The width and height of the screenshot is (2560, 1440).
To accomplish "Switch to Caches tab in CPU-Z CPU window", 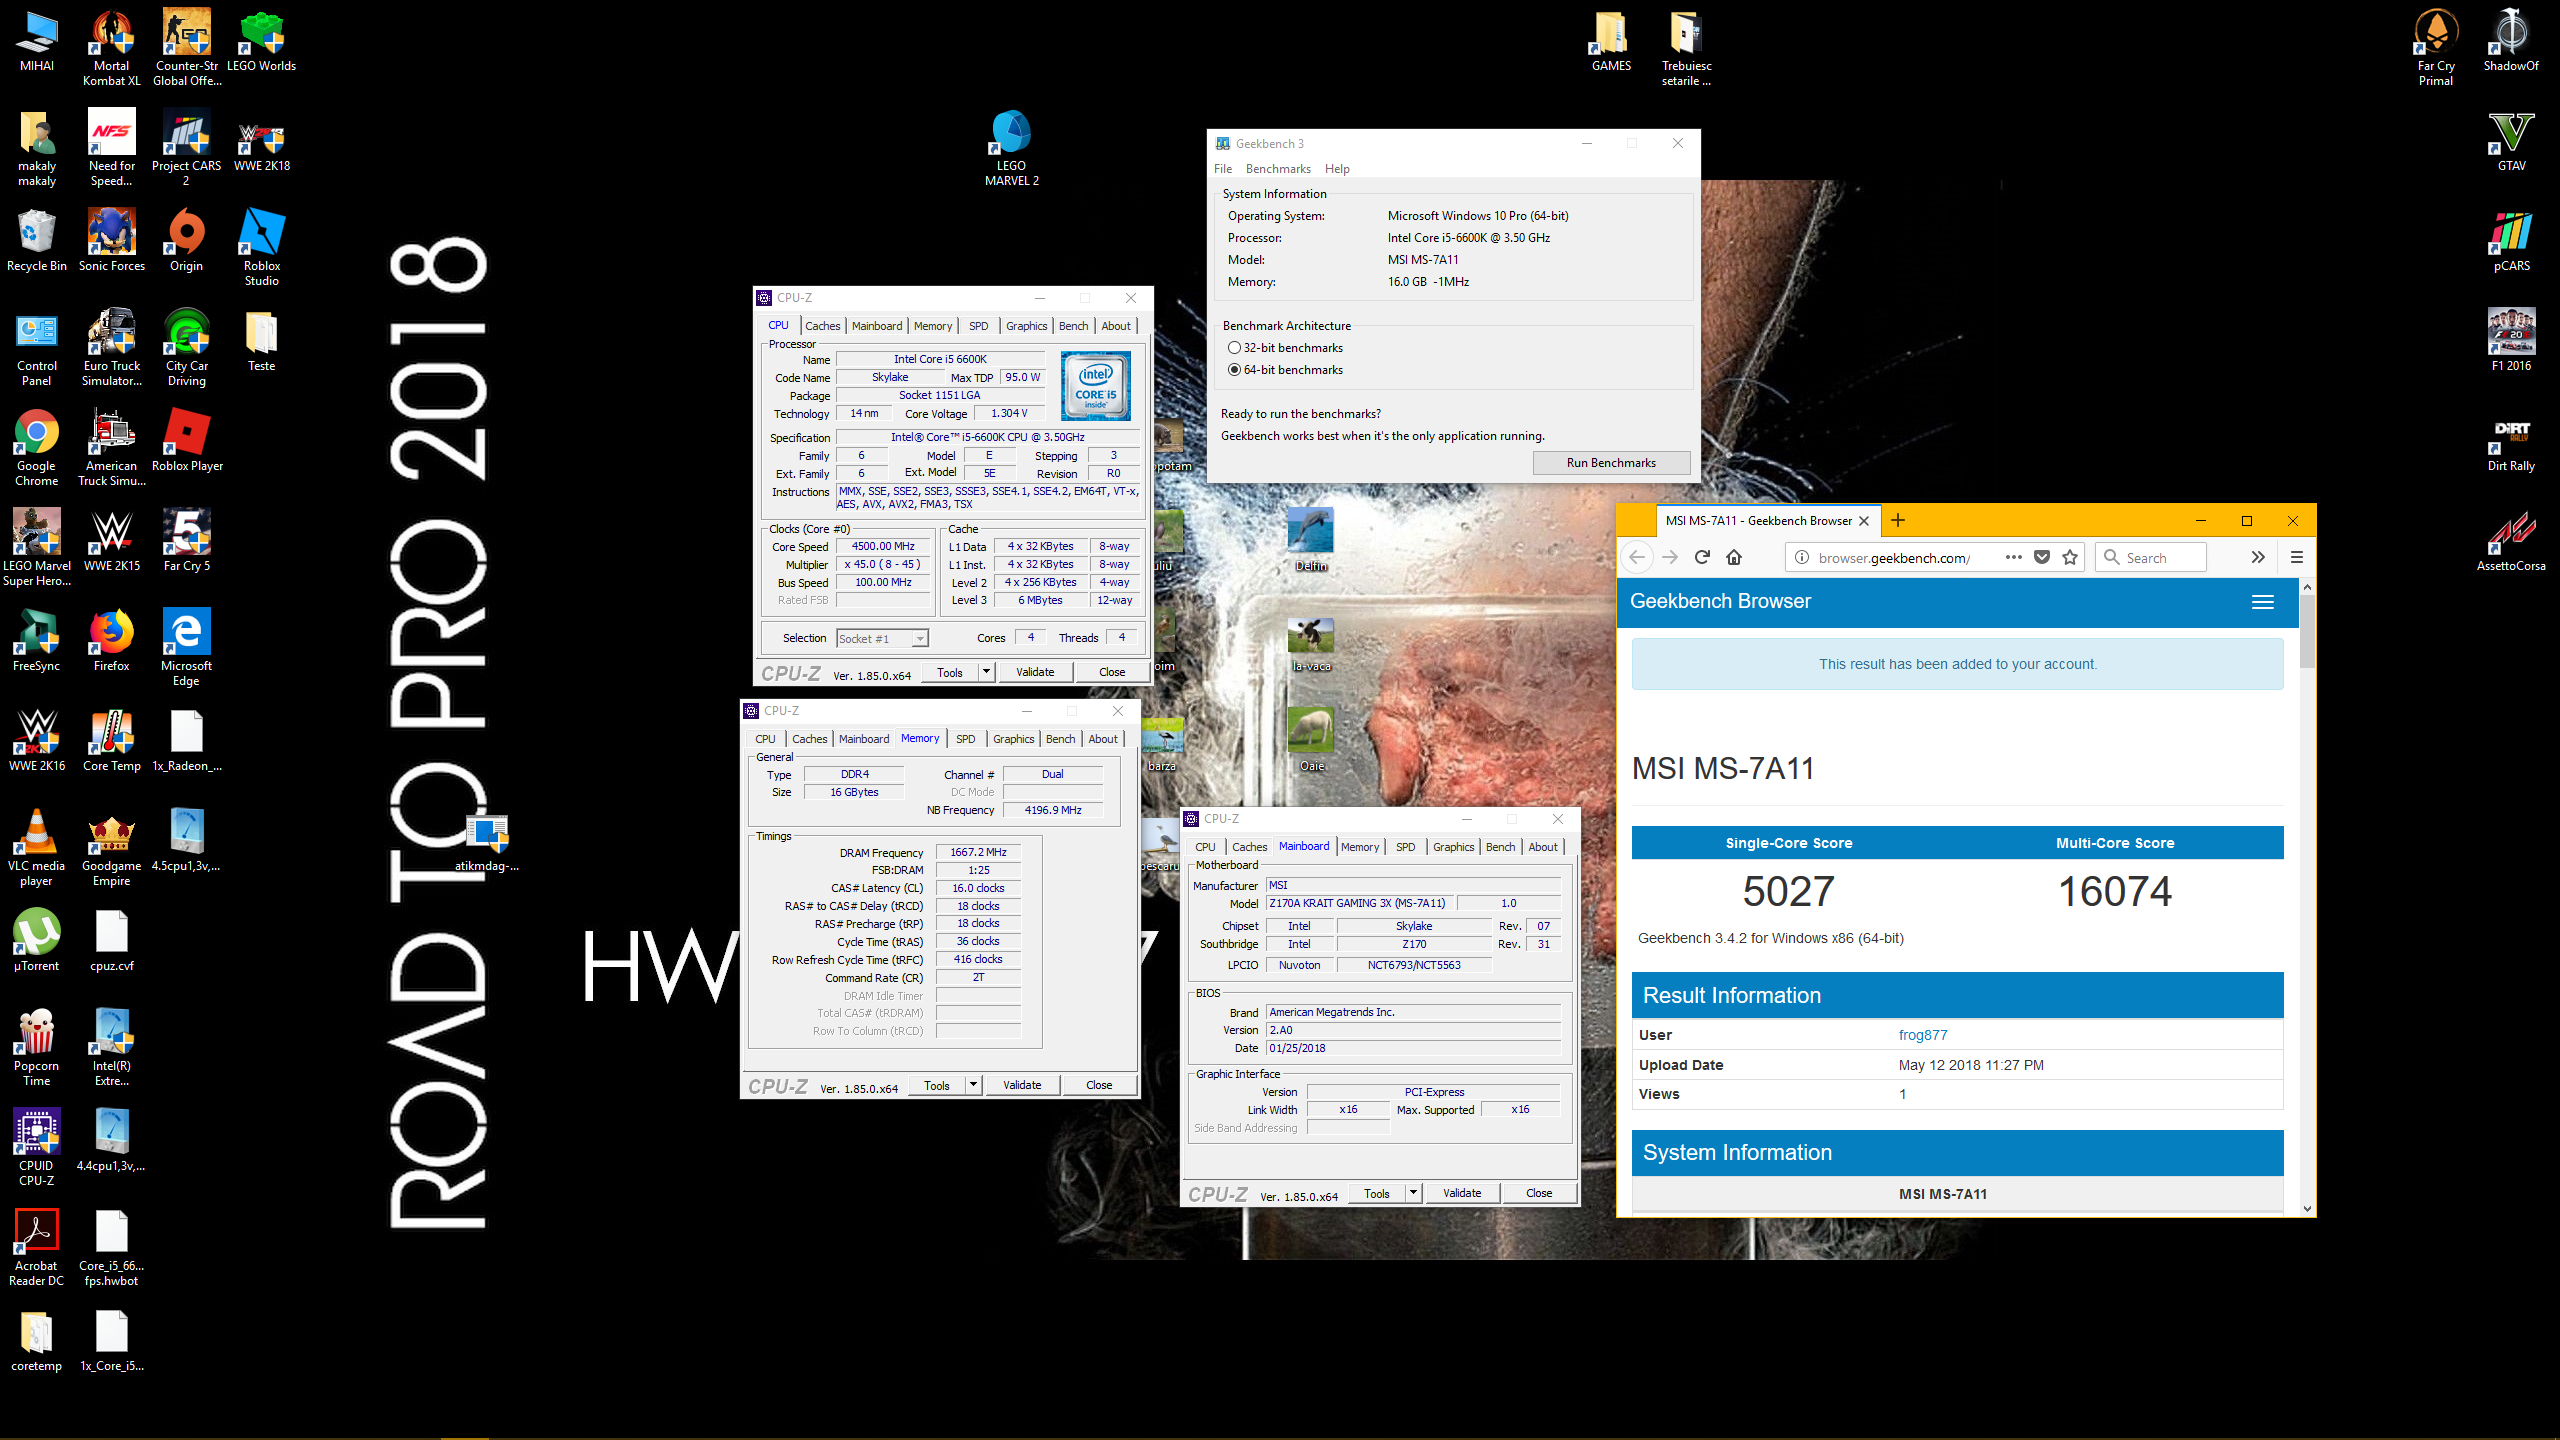I will point(823,326).
